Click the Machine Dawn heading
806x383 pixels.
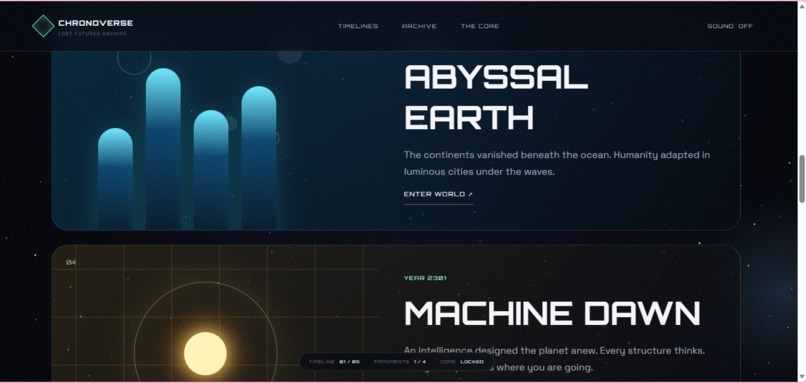[x=552, y=313]
